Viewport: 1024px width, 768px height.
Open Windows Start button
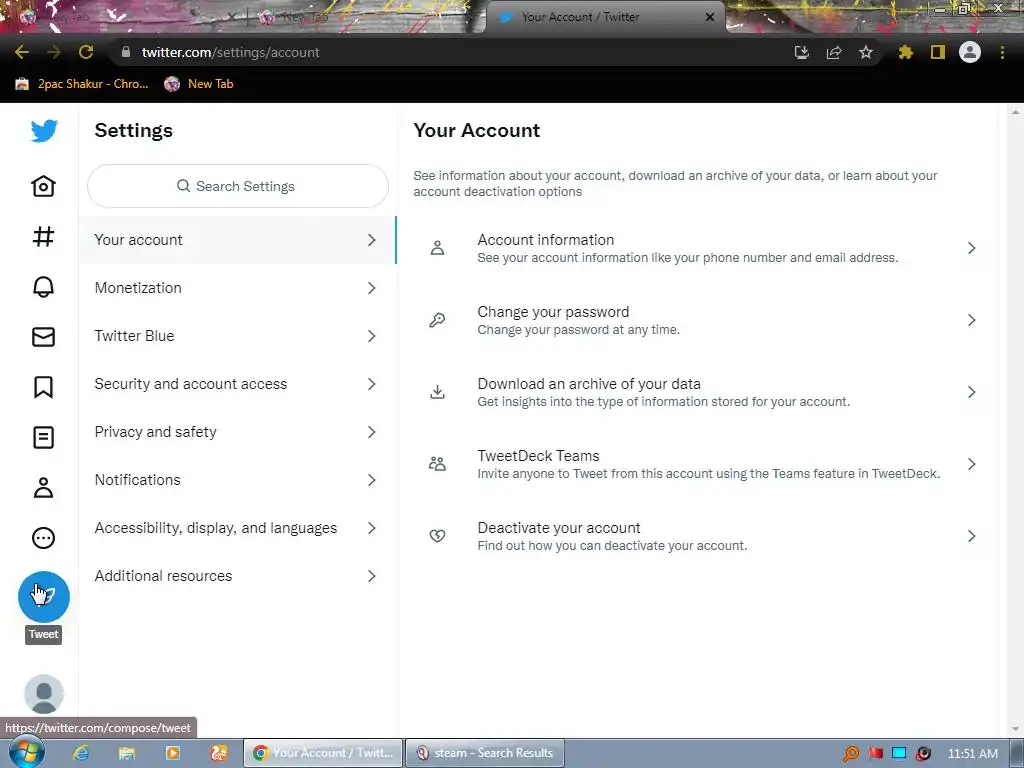coord(26,752)
